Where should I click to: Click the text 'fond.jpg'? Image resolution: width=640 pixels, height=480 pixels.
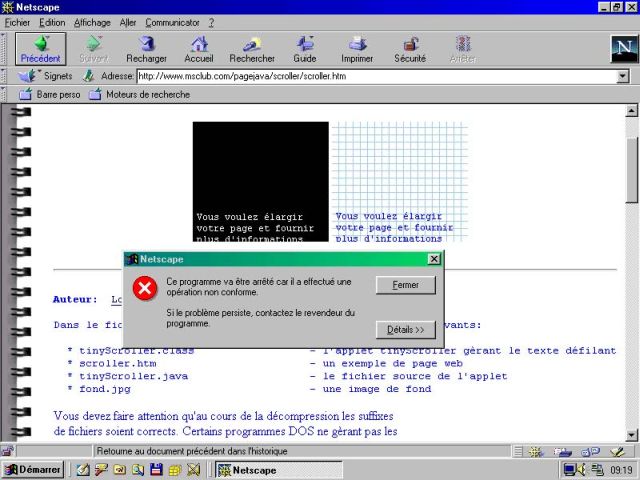click(105, 389)
